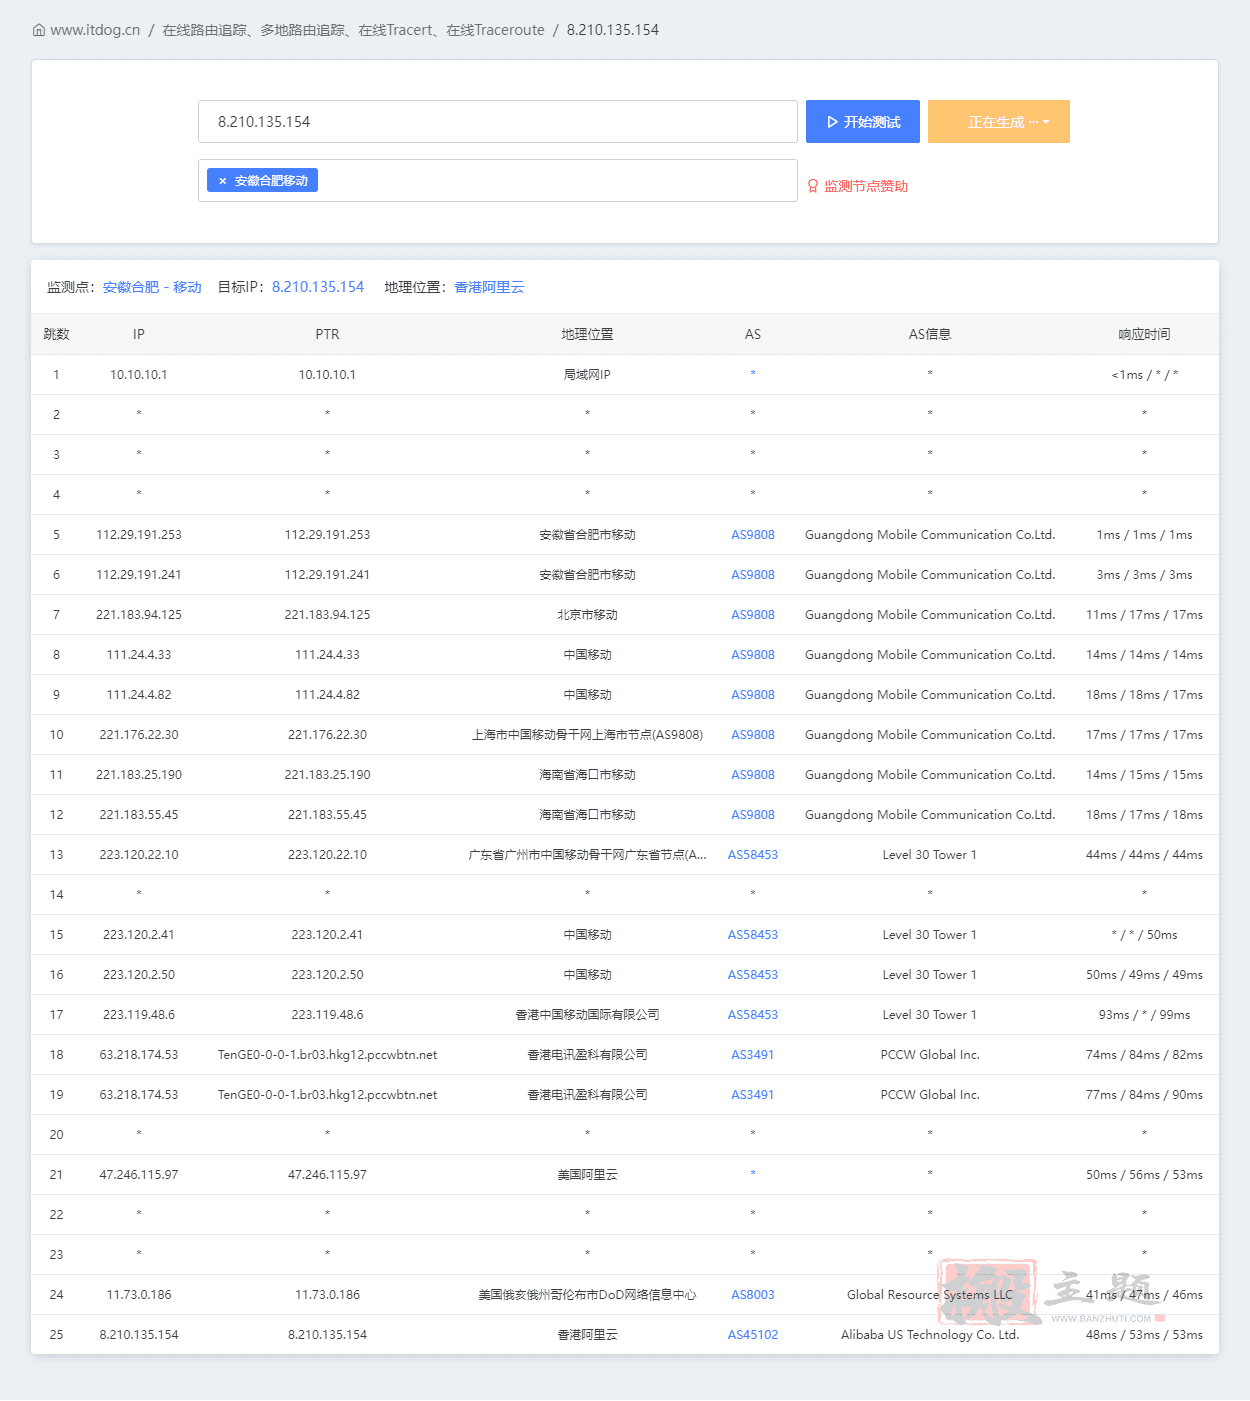This screenshot has height=1401, width=1250.
Task: Click the 8.210.135.154 breadcrumb item
Action: click(x=613, y=30)
